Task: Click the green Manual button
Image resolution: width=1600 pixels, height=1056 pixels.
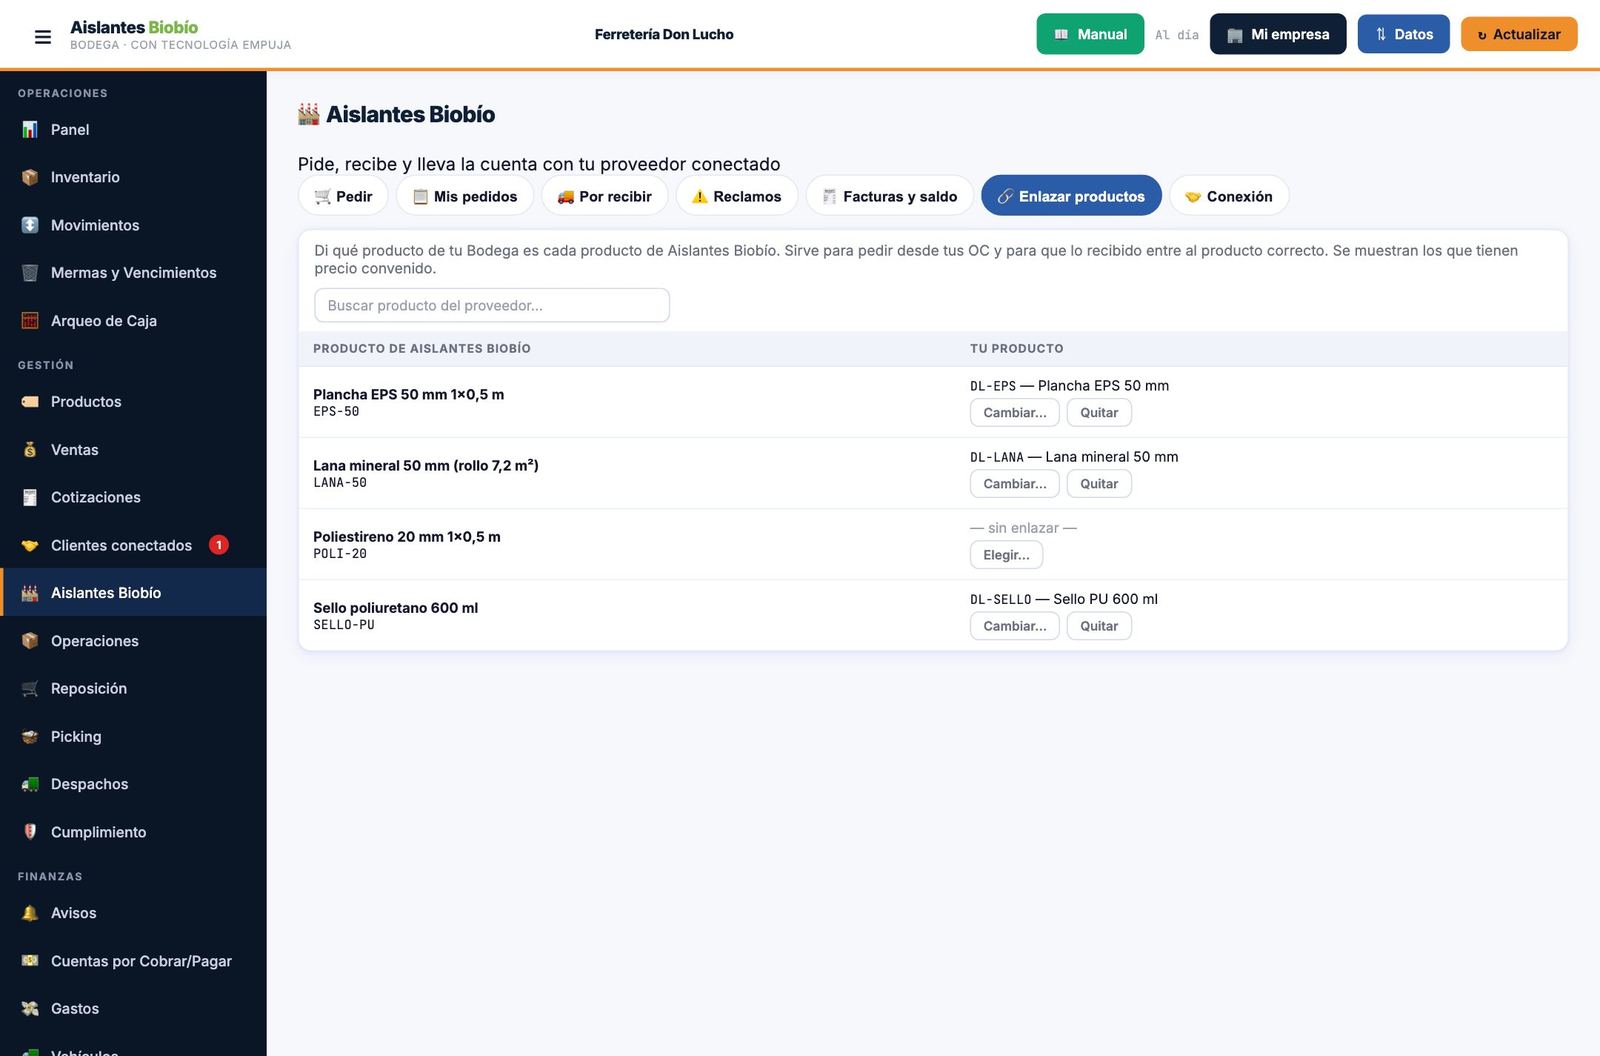Action: pos(1090,34)
